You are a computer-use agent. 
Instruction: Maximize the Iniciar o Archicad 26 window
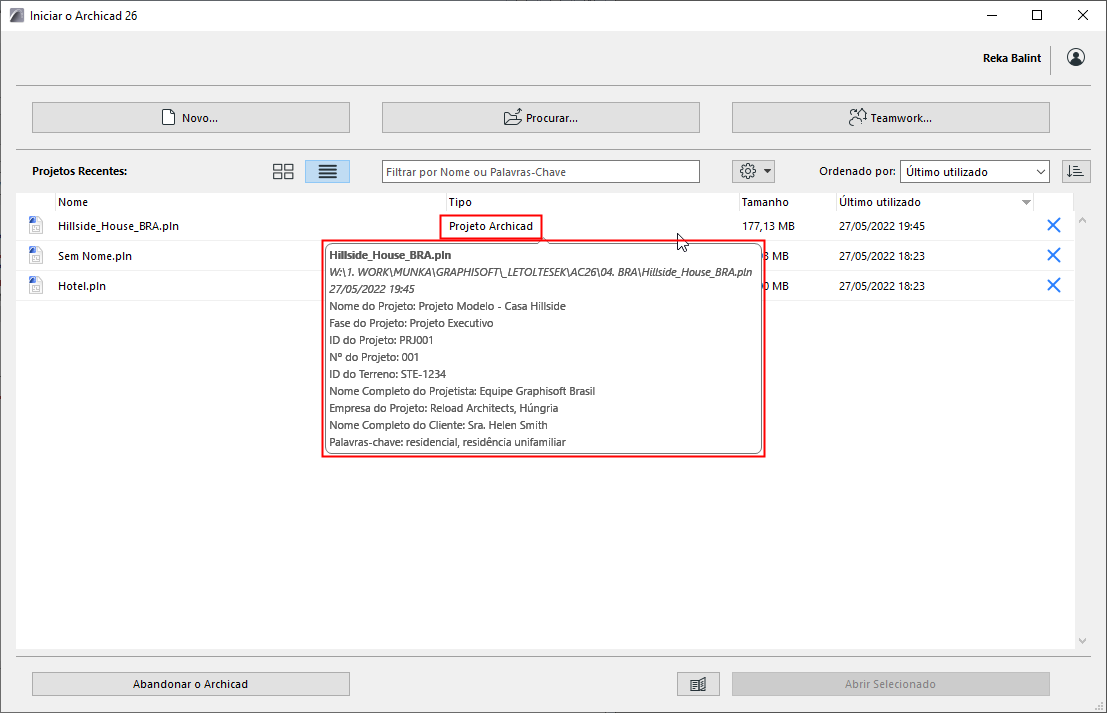1037,16
